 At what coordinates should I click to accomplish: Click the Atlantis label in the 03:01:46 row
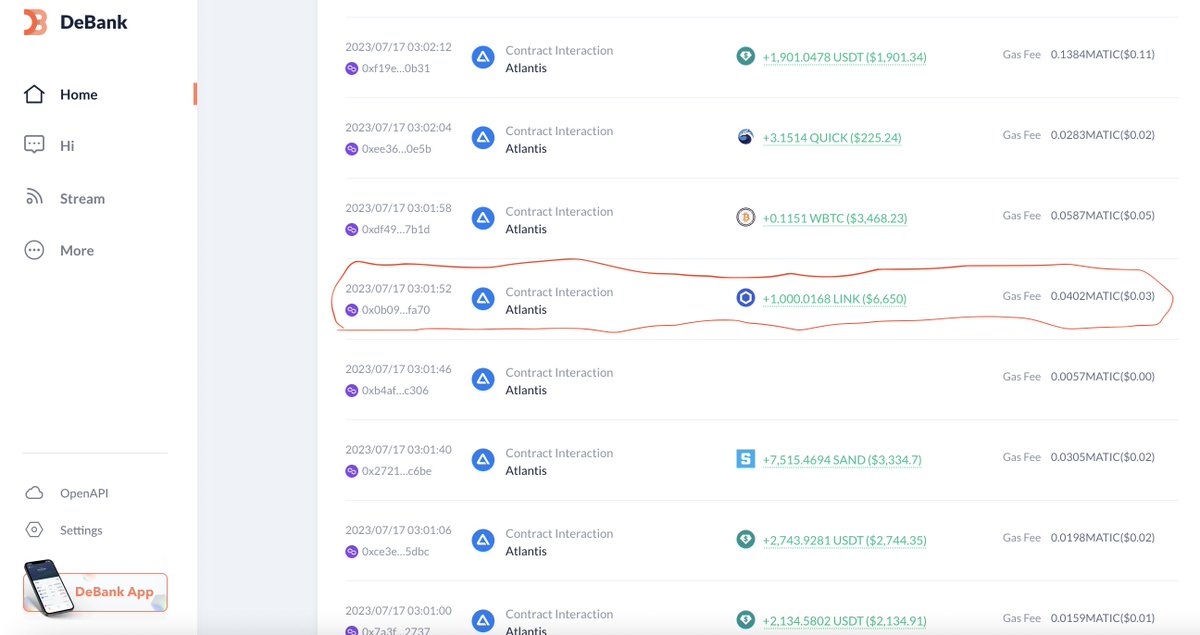coord(526,390)
